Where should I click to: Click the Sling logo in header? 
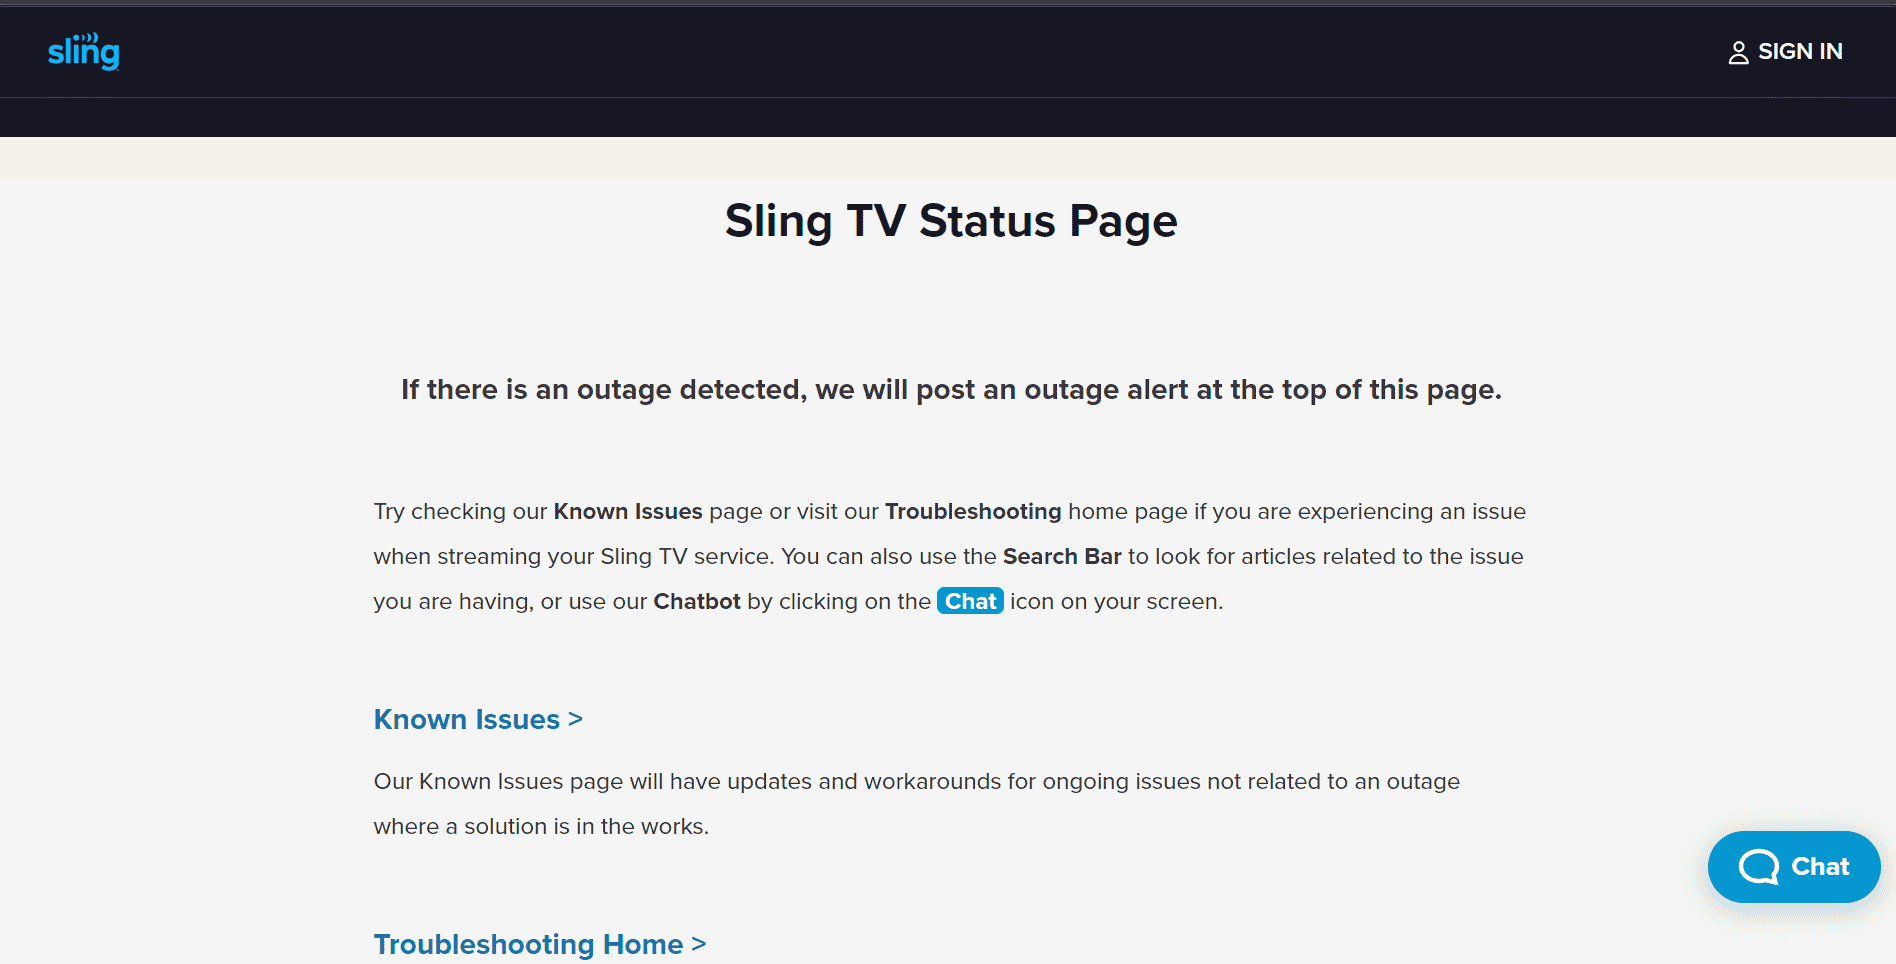(84, 51)
